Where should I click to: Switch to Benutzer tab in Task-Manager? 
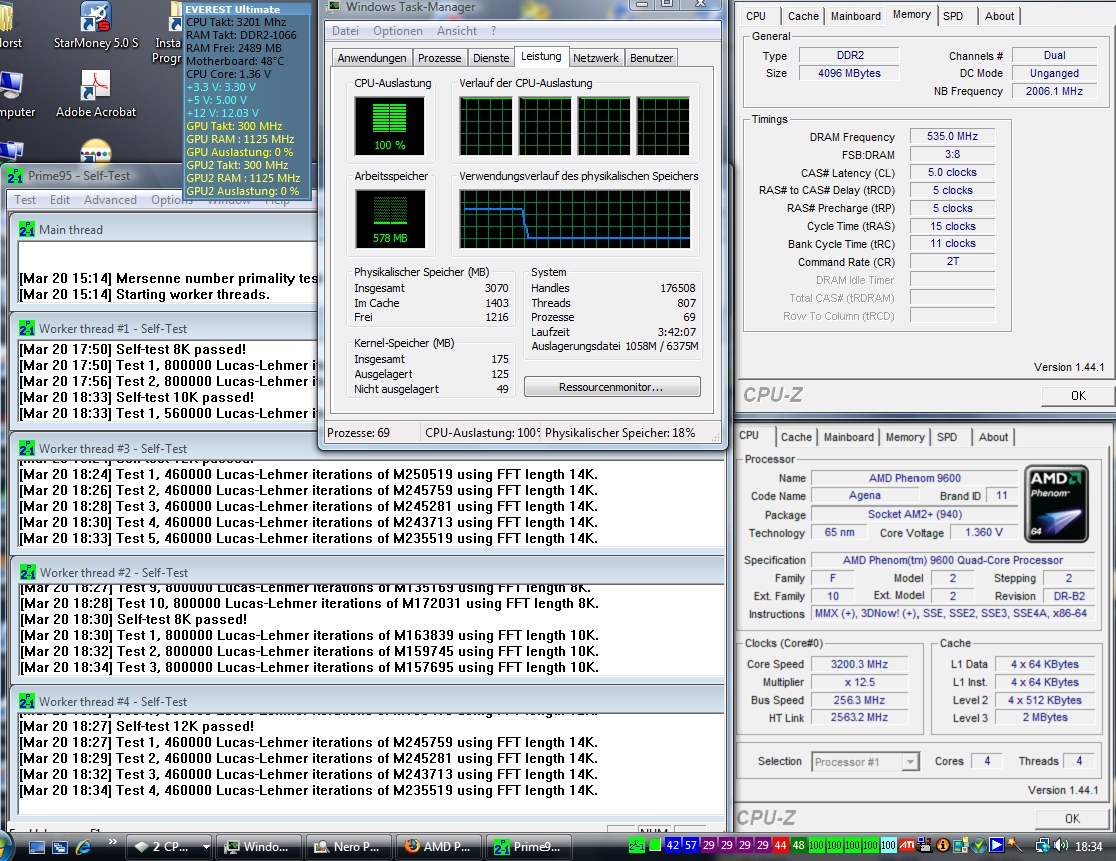click(x=651, y=58)
